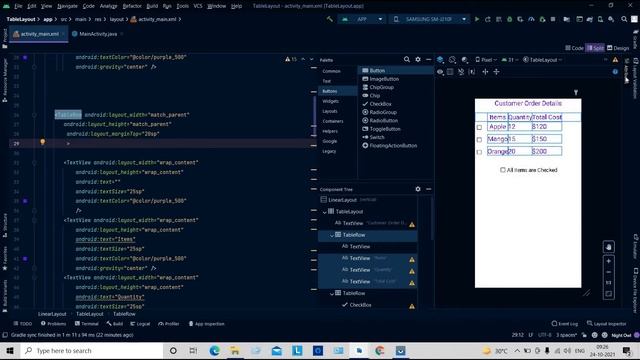The image size is (640, 360).
Task: Open the Problems tool window
Action: (x=53, y=324)
